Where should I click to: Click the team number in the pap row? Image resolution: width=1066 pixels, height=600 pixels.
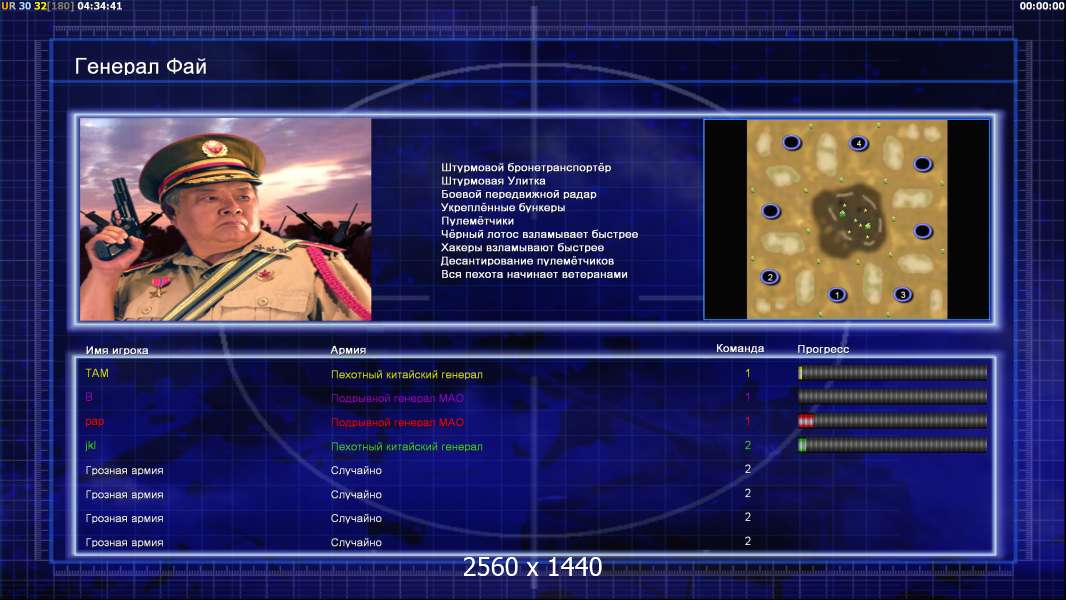(x=748, y=421)
